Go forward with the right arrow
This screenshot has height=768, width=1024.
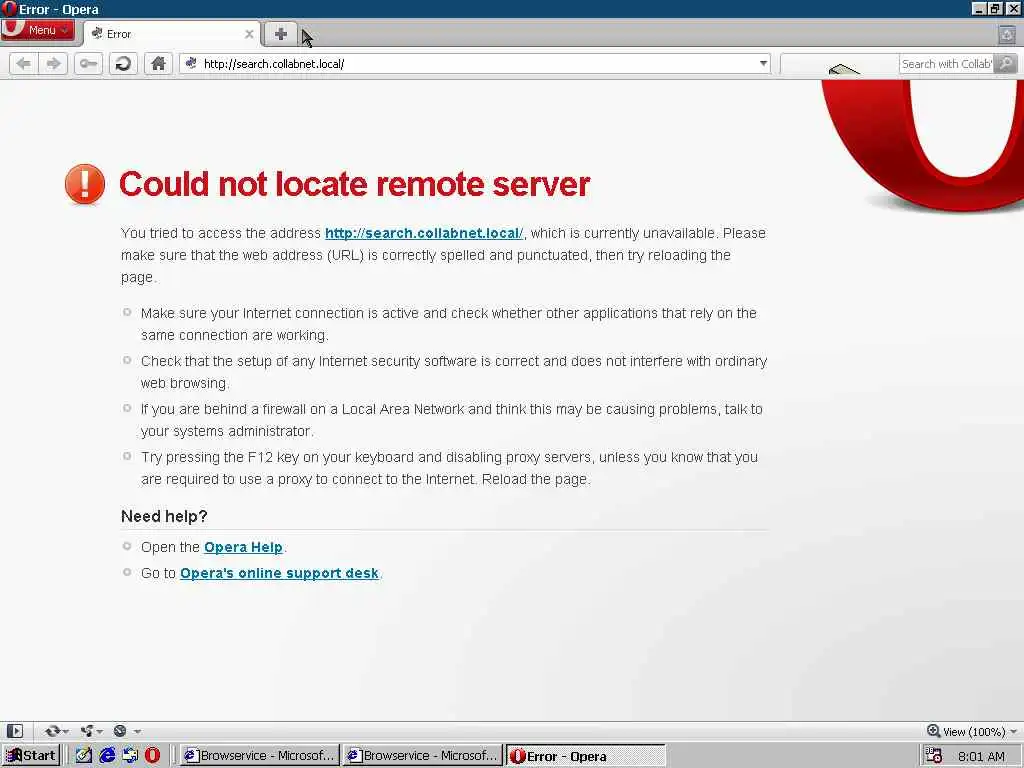pyautogui.click(x=53, y=63)
